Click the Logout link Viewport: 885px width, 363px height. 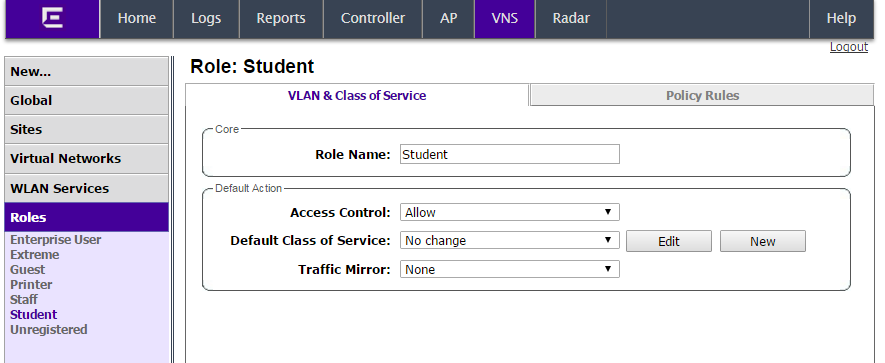(848, 47)
